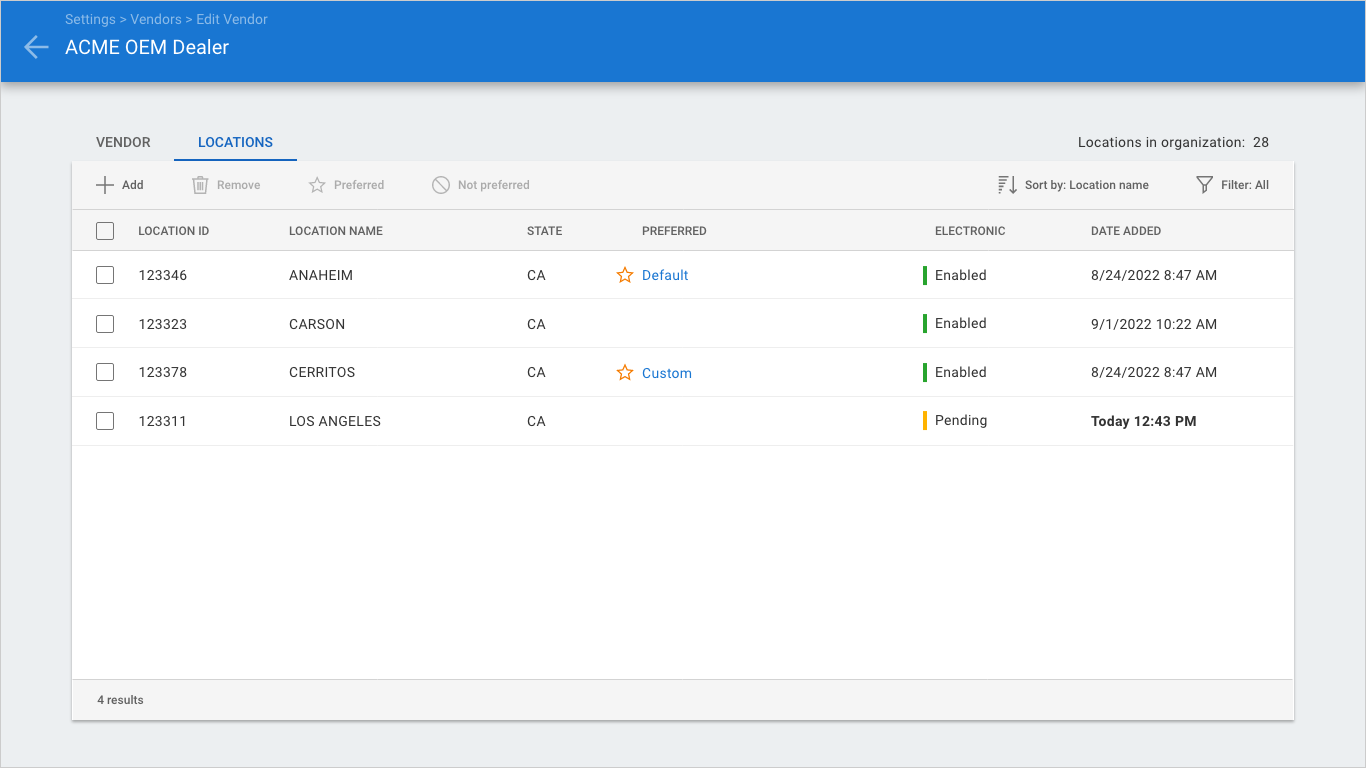Image resolution: width=1366 pixels, height=768 pixels.
Task: Check the box for ANAHEIM location
Action: 105,275
